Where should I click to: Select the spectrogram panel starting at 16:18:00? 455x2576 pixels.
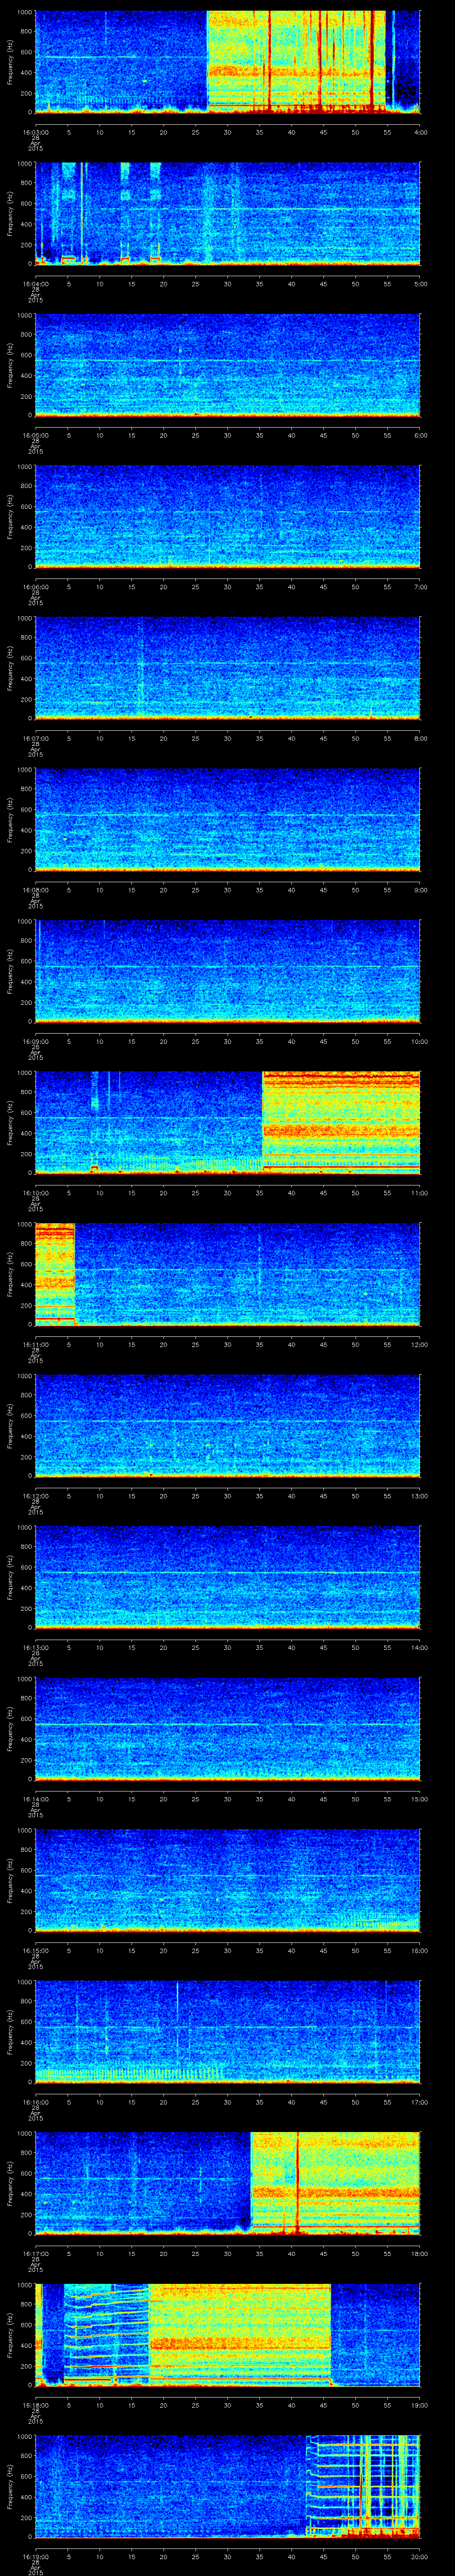point(228,2336)
